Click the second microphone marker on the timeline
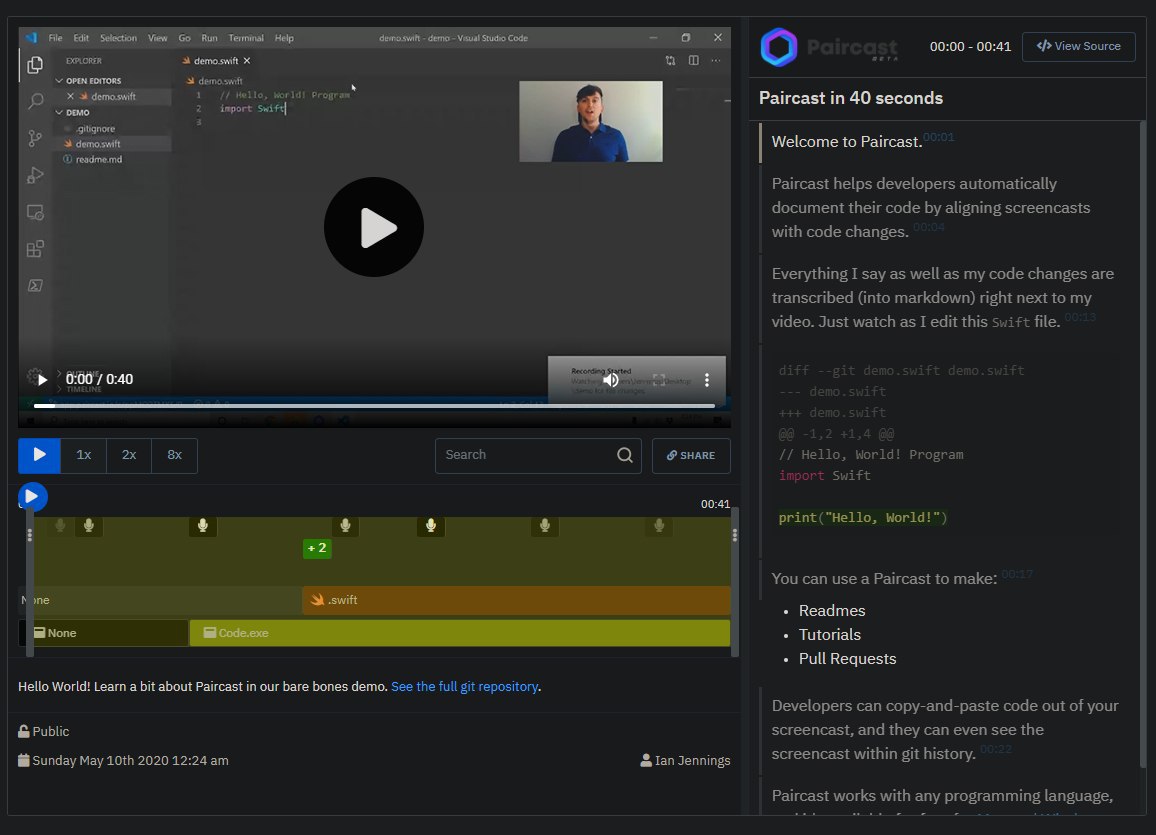 coord(88,525)
